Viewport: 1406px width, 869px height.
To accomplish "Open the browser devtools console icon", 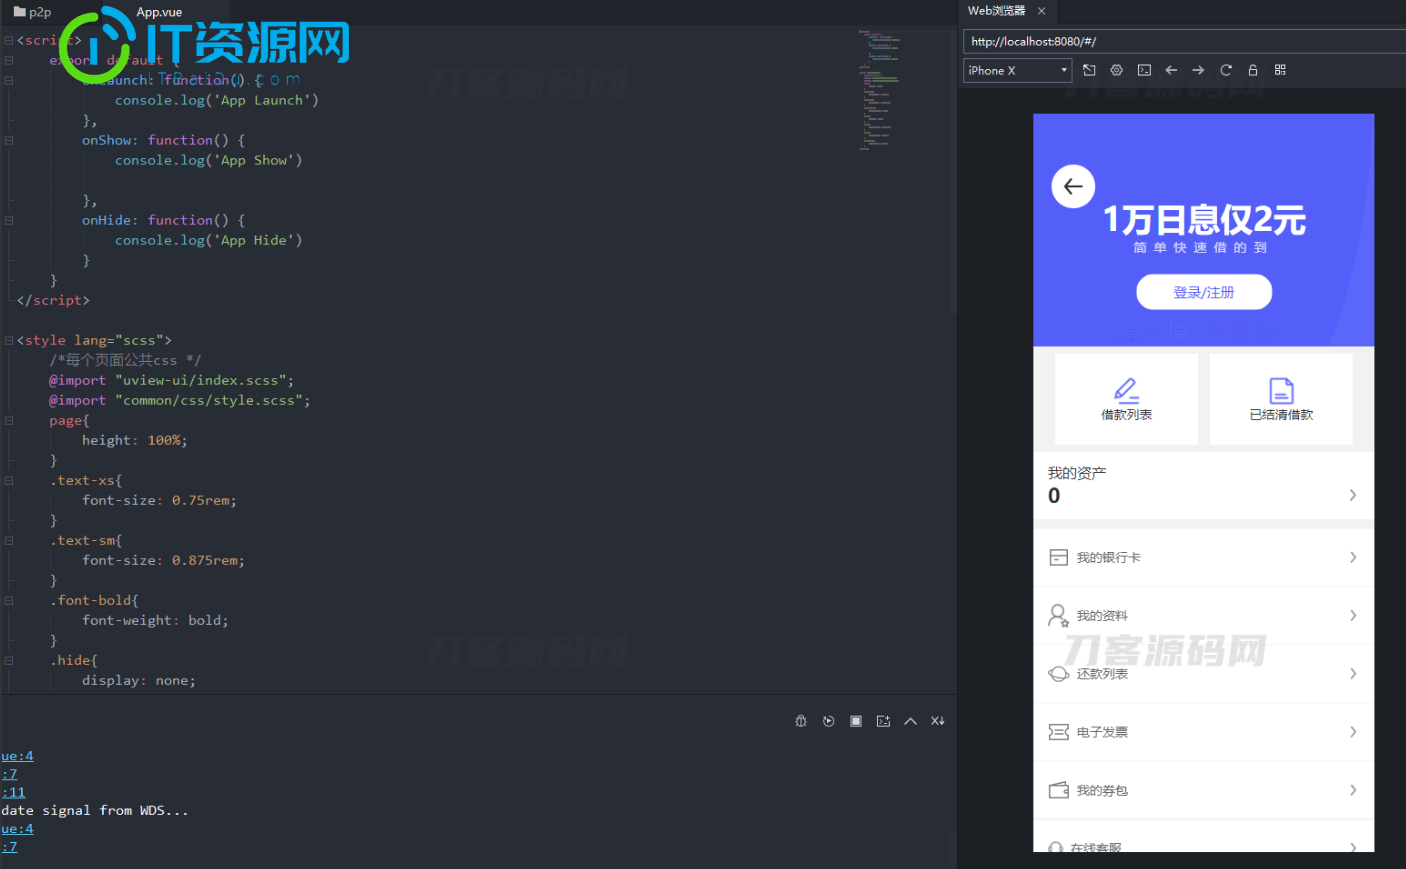I will tap(1144, 70).
